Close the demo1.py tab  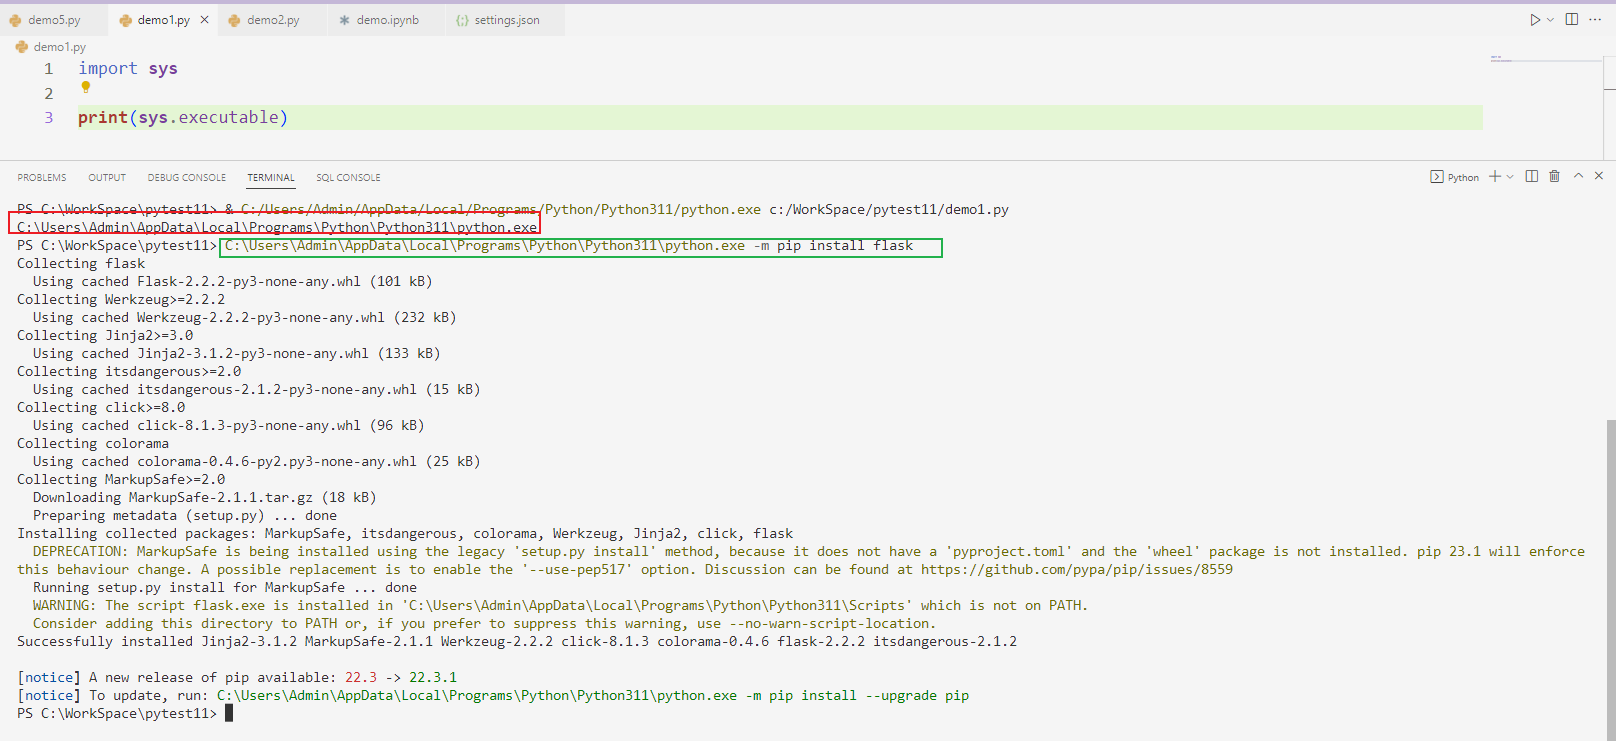click(x=205, y=20)
